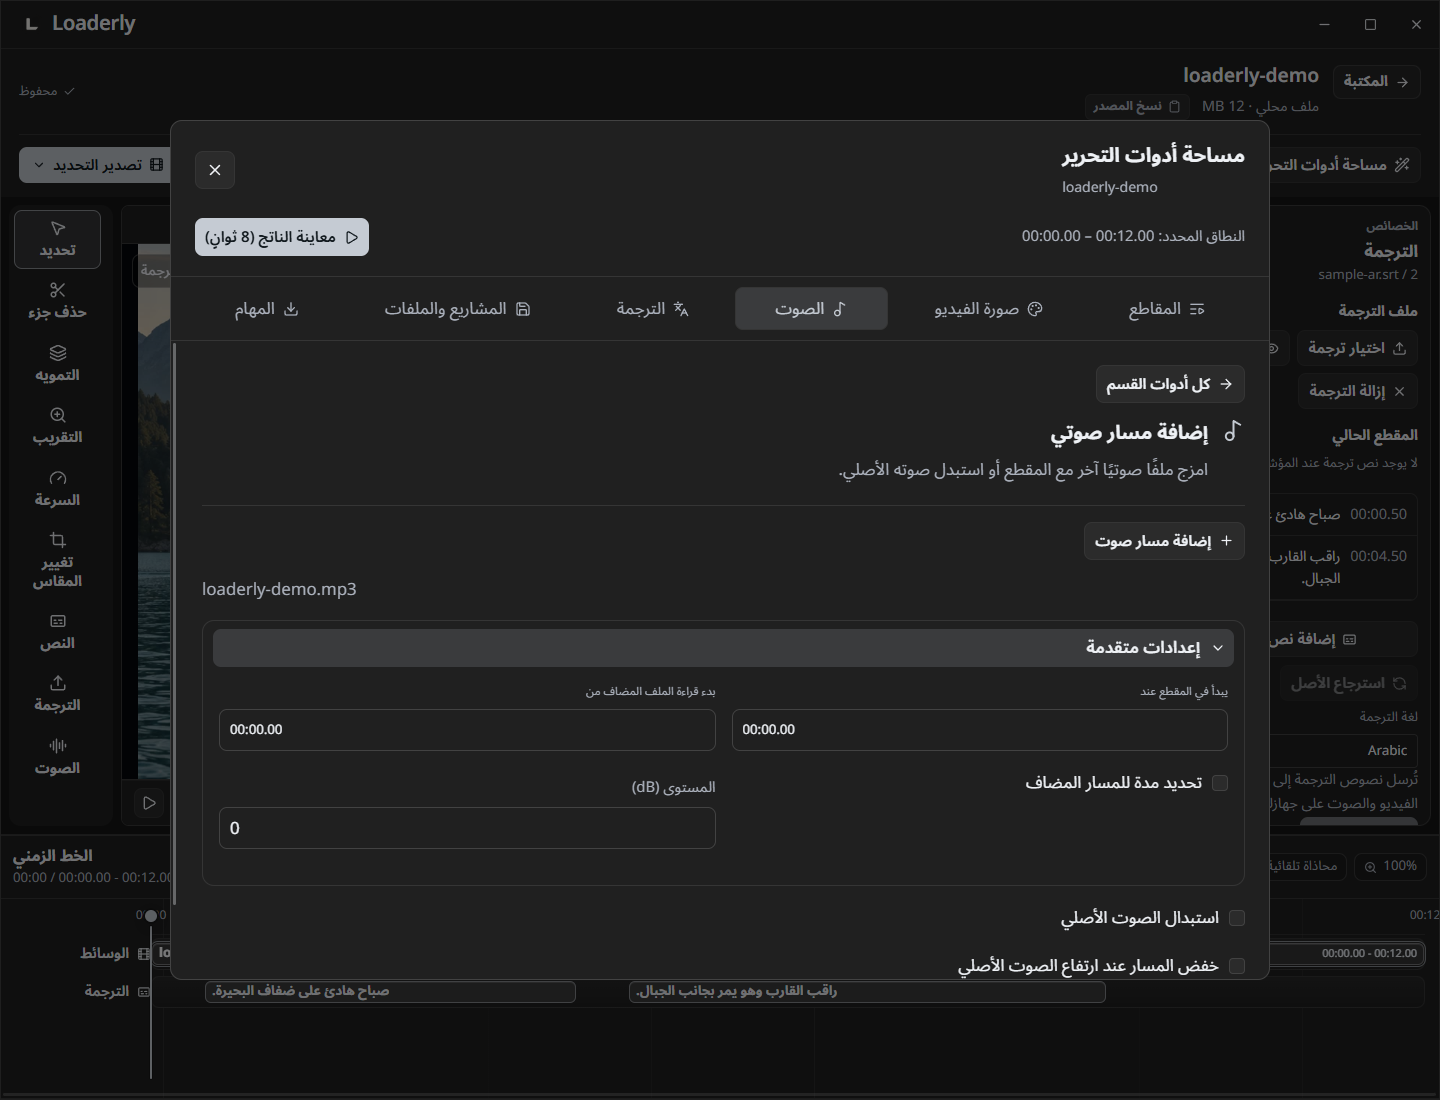
Task: Open the التمويه blur tool
Action: pos(57,364)
